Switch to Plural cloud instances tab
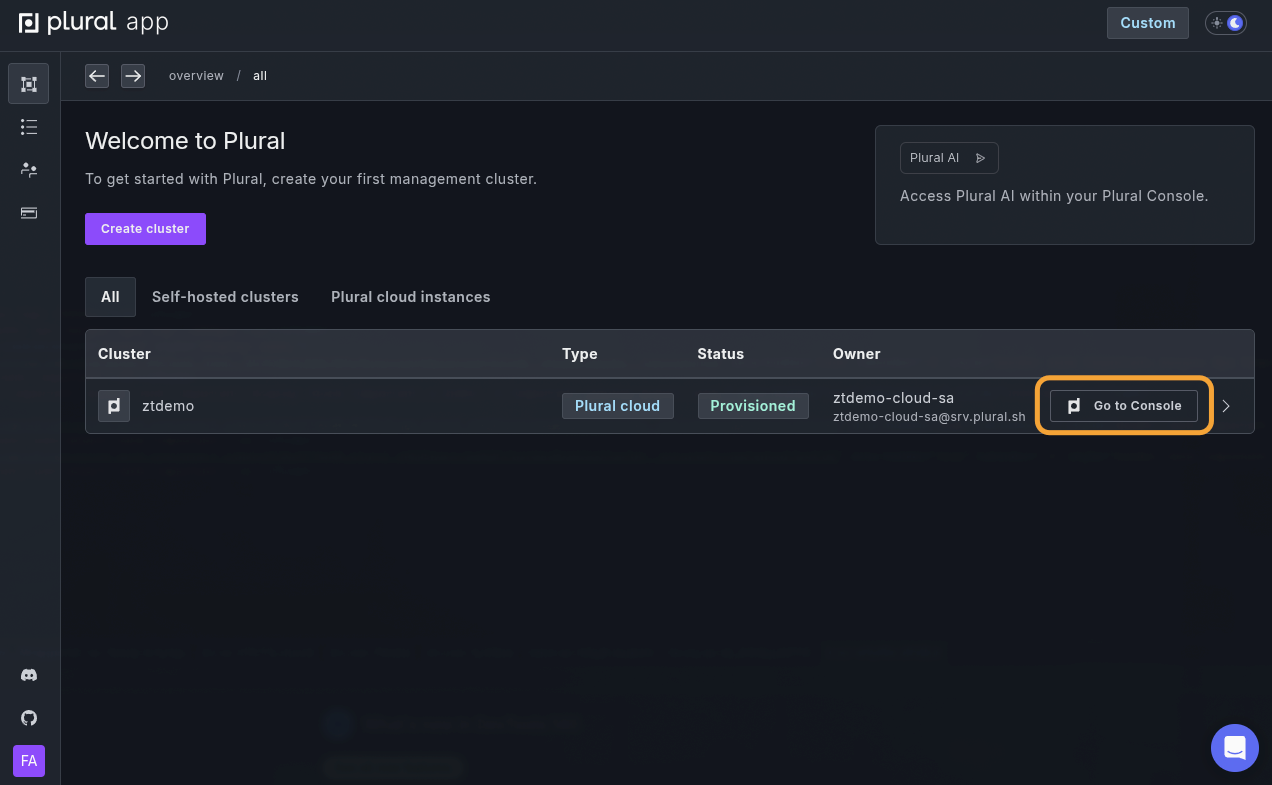Image resolution: width=1272 pixels, height=785 pixels. coord(410,297)
